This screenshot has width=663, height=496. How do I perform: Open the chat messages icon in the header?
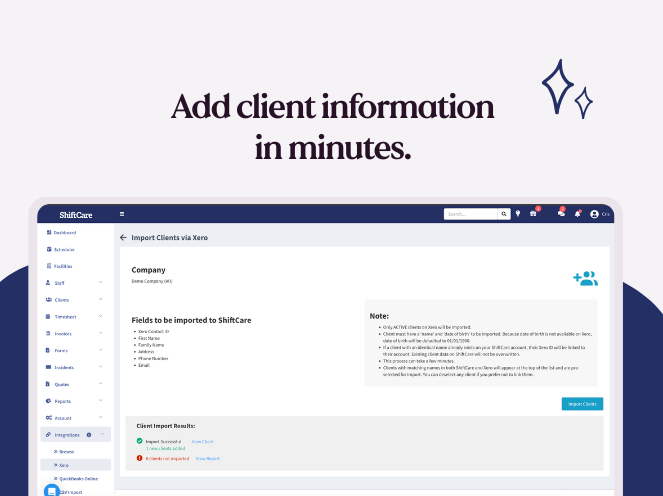[x=561, y=214]
